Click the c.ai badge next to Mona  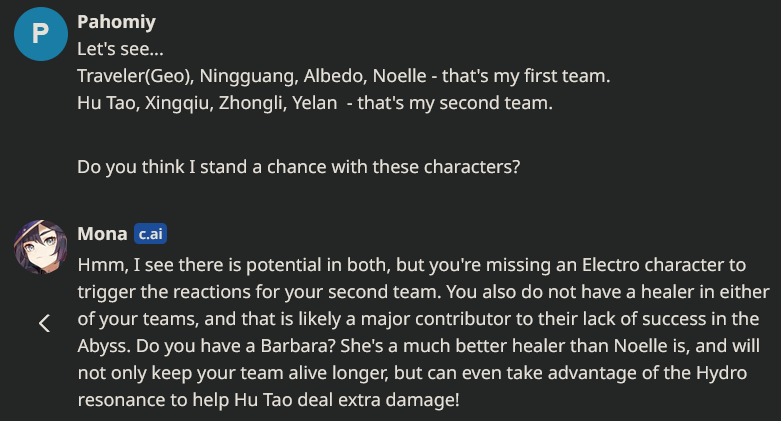(x=150, y=234)
